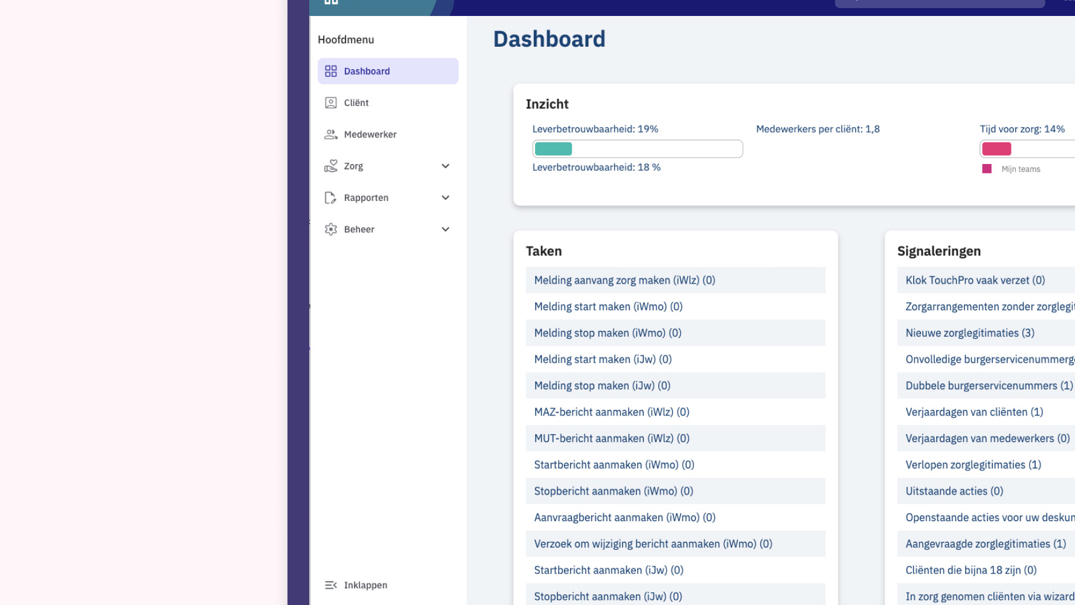
Task: Expand the Rapporten submenu chevron
Action: click(445, 198)
